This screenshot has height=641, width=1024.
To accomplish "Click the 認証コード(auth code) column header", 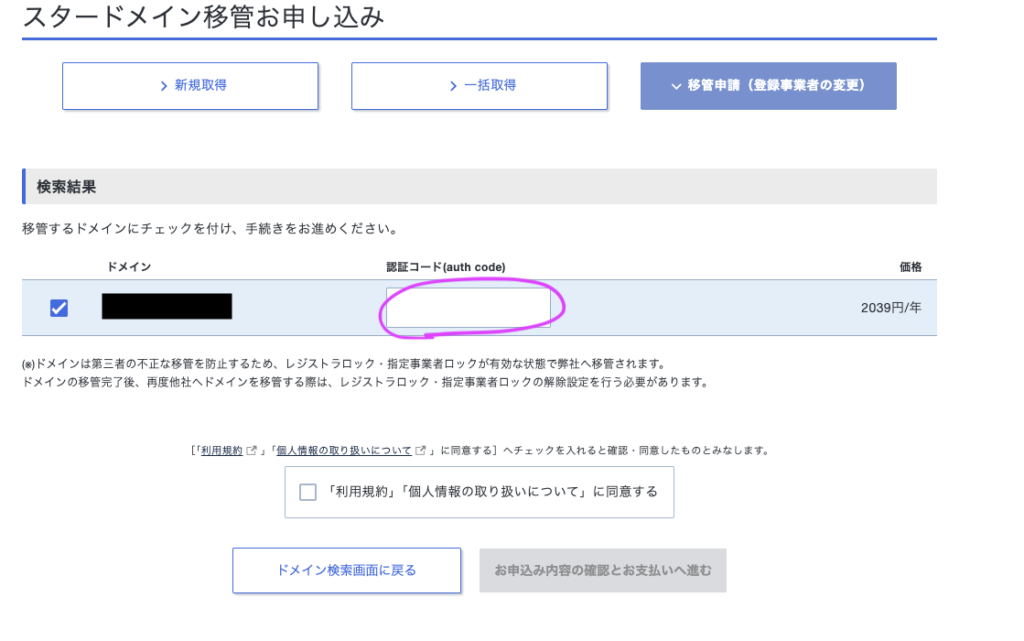I will [x=445, y=267].
